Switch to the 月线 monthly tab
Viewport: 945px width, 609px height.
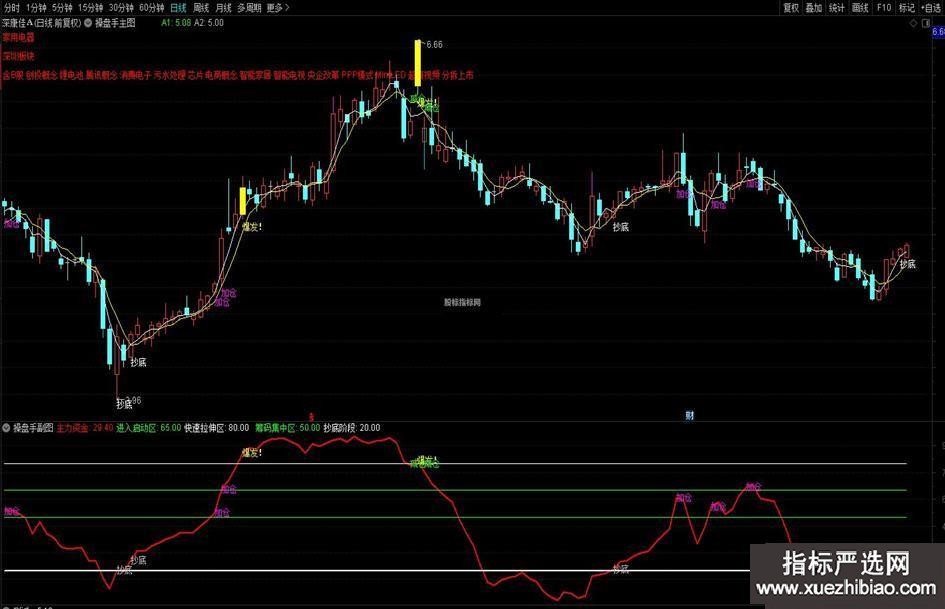click(x=223, y=8)
